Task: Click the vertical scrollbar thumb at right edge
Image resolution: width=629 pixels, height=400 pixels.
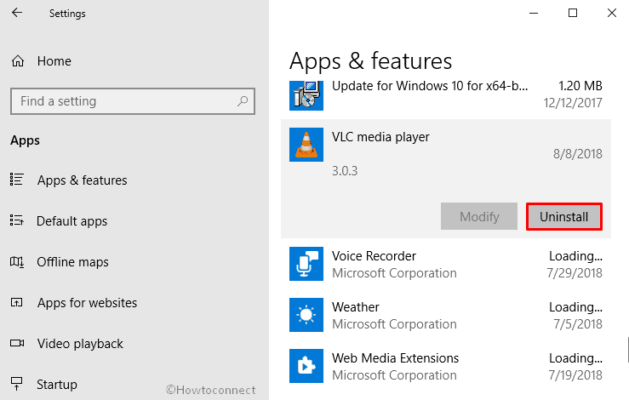Action: (x=628, y=350)
